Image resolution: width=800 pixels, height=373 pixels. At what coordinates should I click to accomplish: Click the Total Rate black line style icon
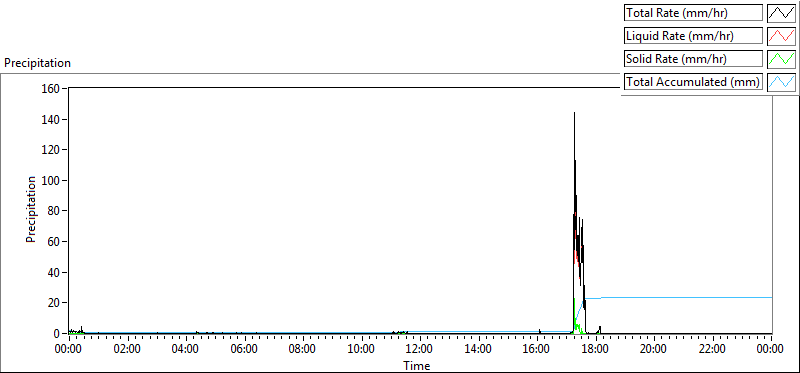[782, 13]
